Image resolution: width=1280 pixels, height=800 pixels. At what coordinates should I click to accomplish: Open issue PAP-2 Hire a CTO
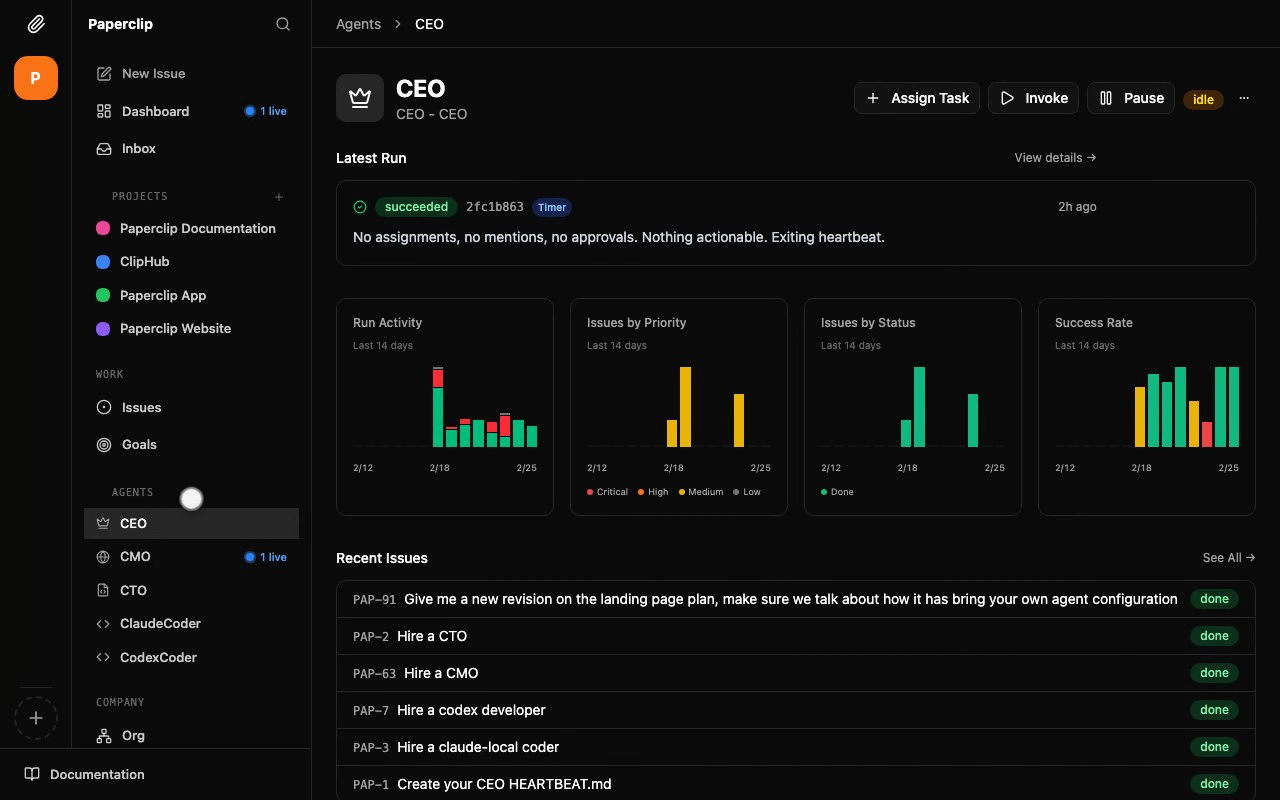(796, 636)
